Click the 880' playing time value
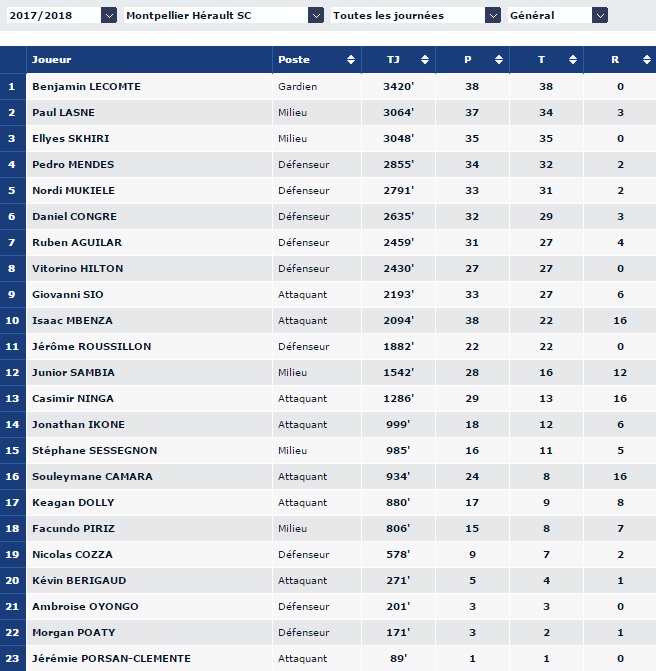 pos(398,502)
